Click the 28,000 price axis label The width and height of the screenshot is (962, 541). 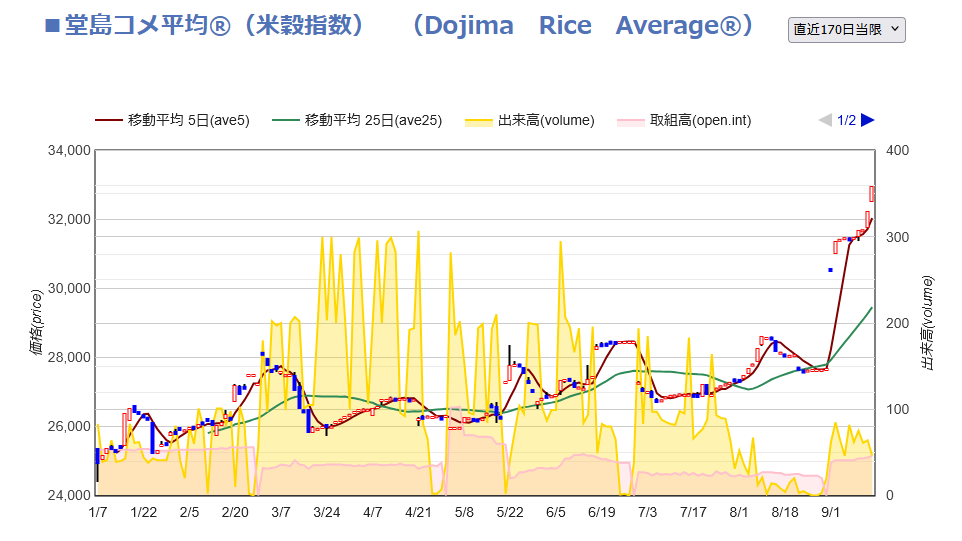(69, 358)
